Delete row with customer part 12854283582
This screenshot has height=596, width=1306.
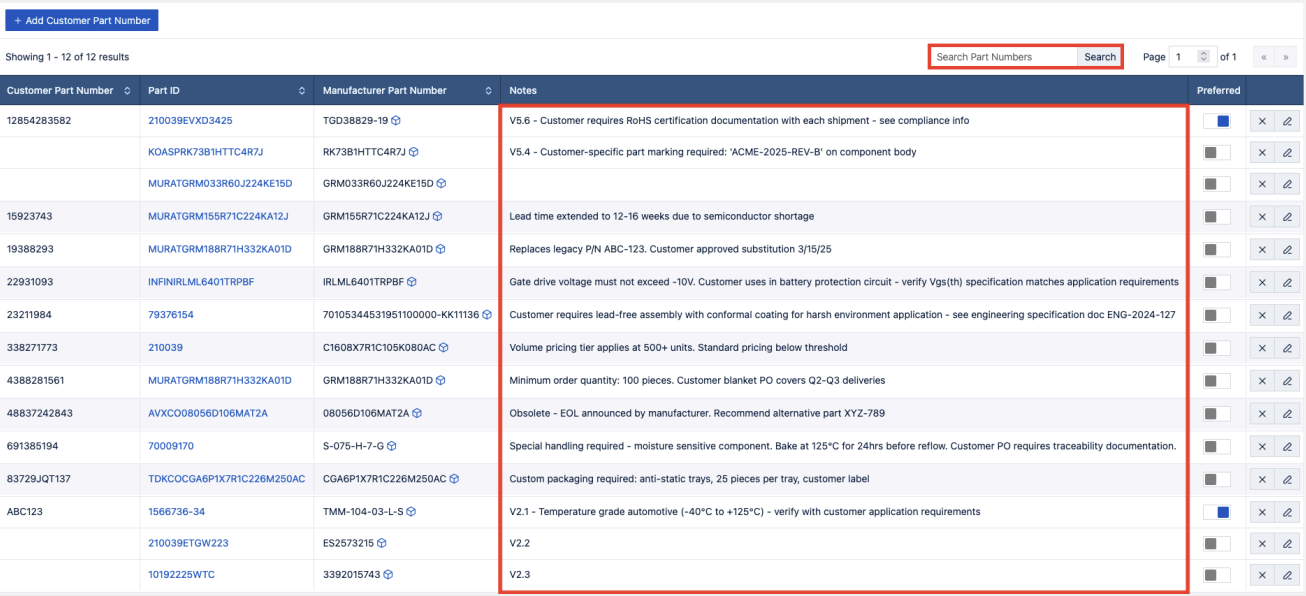(x=1262, y=121)
